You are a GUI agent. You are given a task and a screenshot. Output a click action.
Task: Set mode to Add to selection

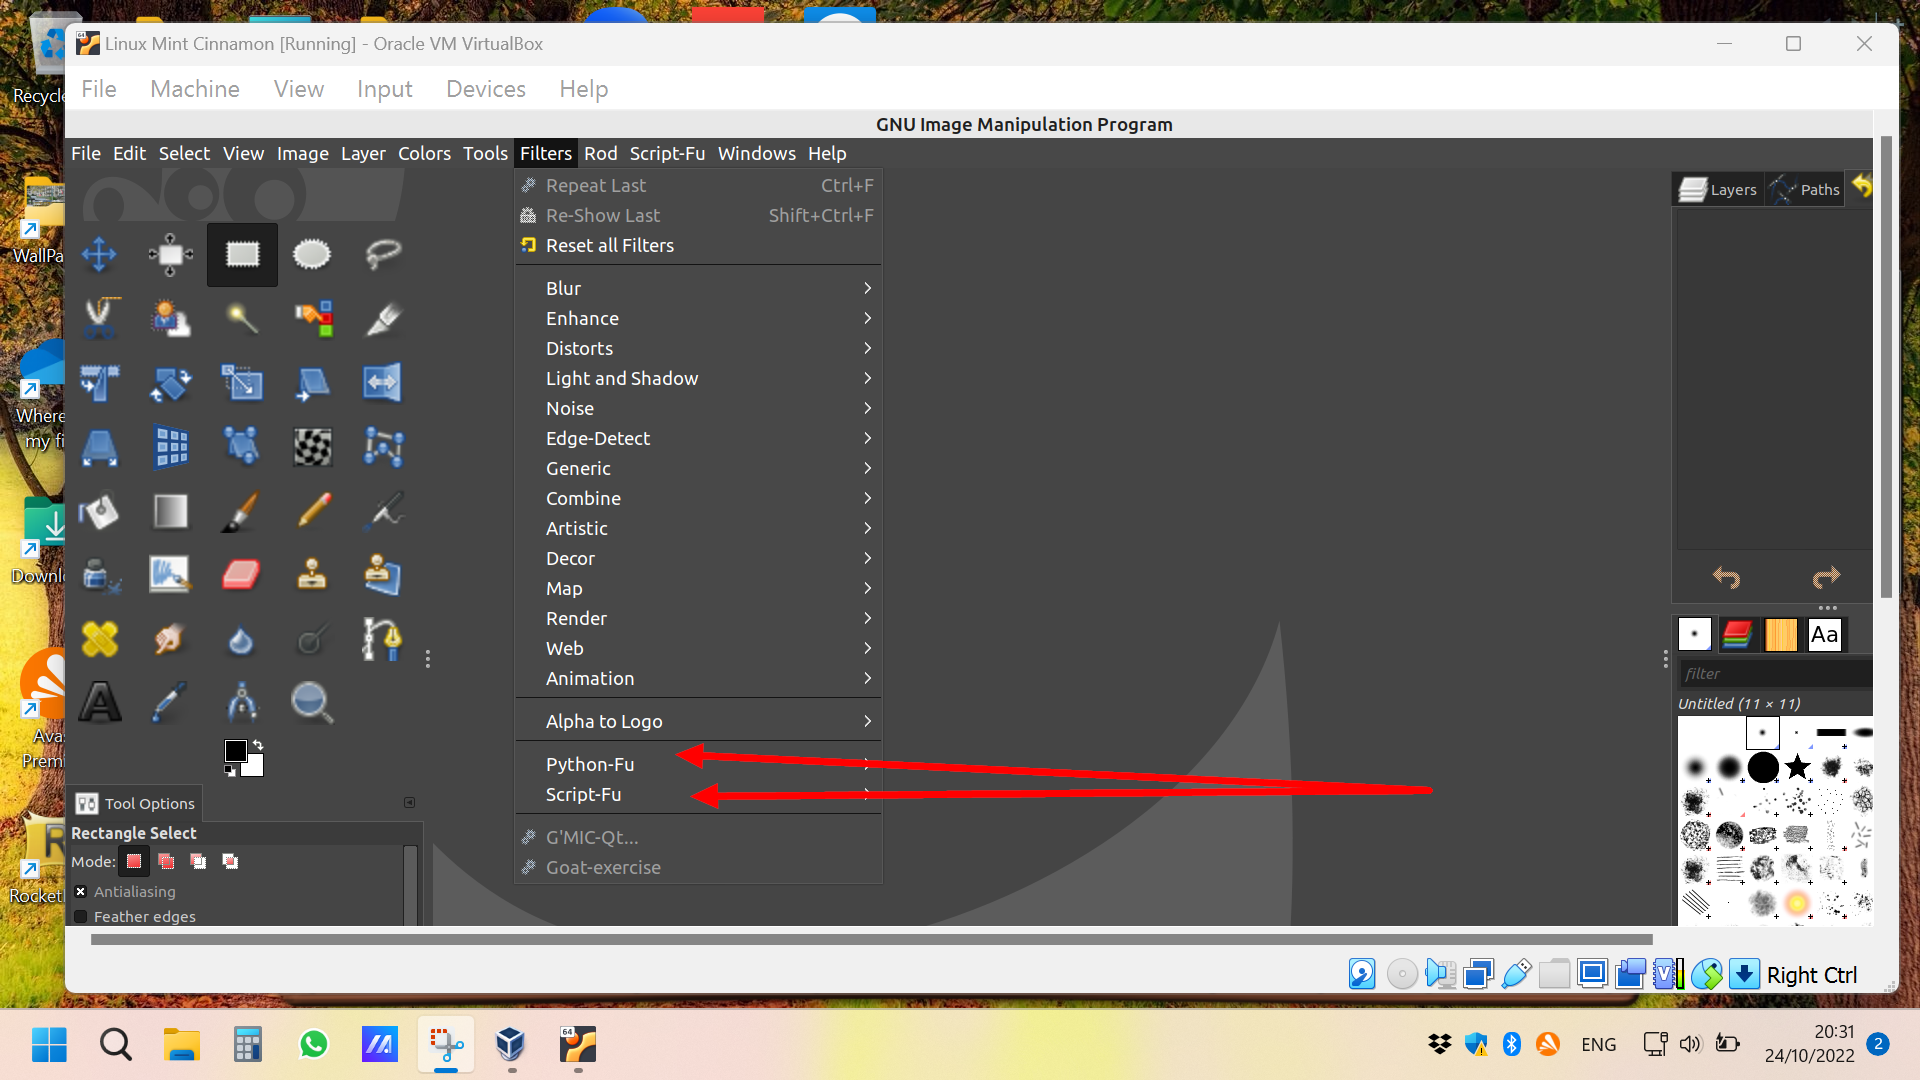click(166, 862)
